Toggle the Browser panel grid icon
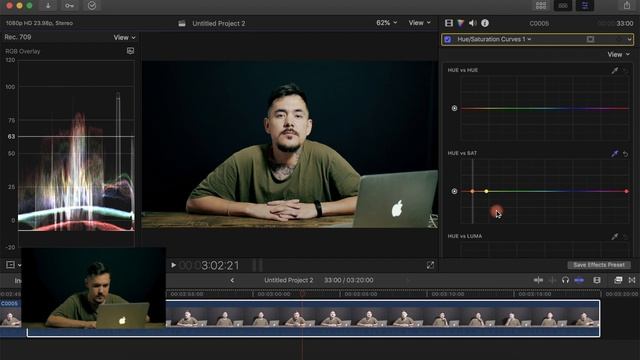 click(541, 6)
